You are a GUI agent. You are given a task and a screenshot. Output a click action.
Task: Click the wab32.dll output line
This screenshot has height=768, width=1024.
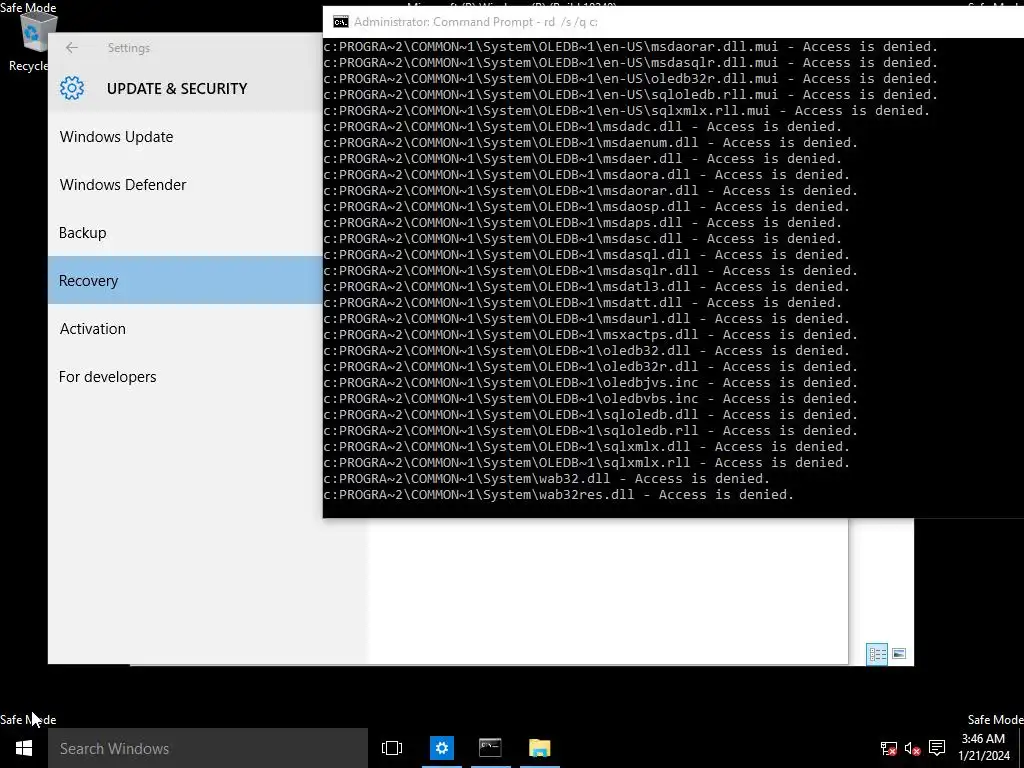pos(547,479)
